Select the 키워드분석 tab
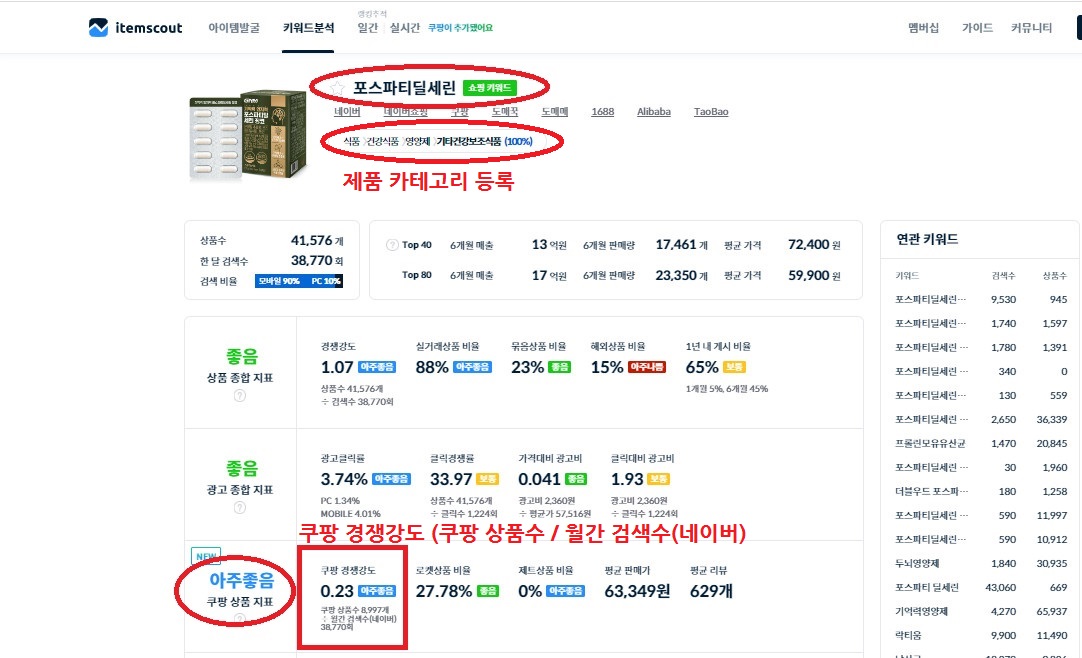 coord(308,28)
